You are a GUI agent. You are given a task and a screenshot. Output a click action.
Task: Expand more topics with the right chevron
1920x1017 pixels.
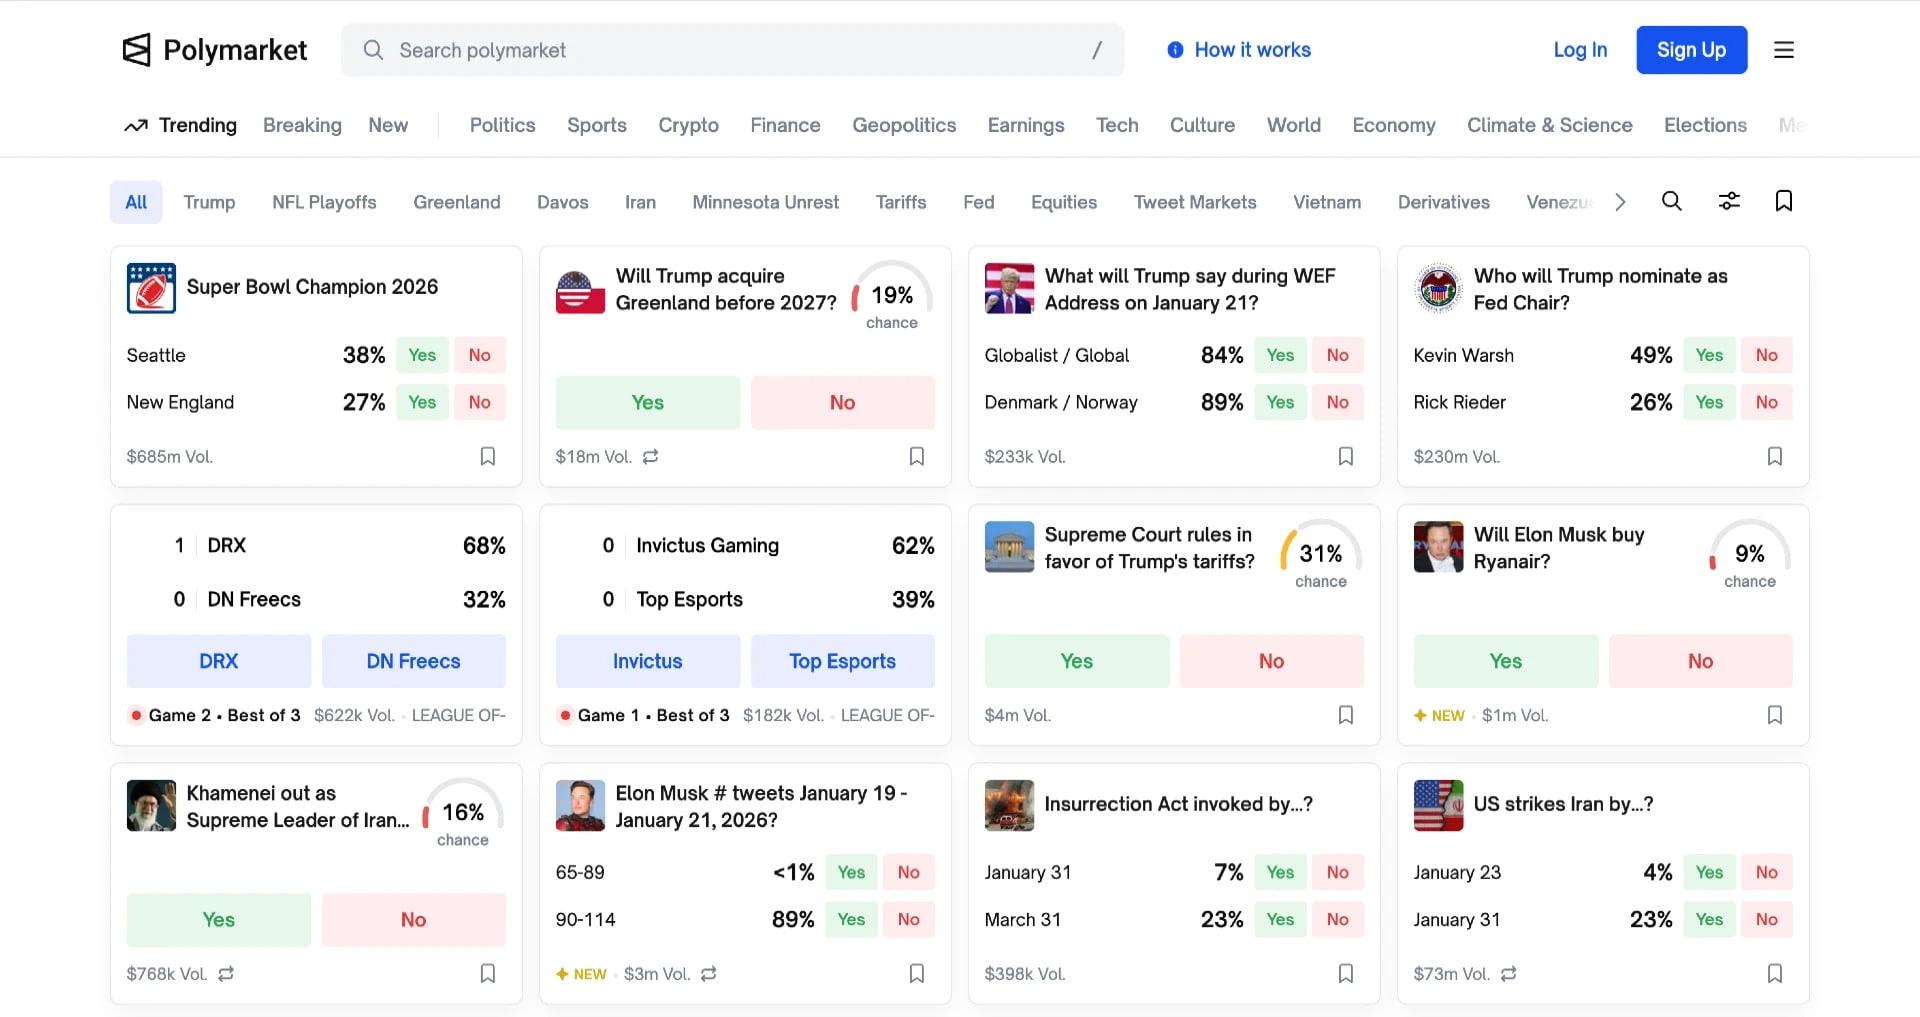(x=1620, y=202)
